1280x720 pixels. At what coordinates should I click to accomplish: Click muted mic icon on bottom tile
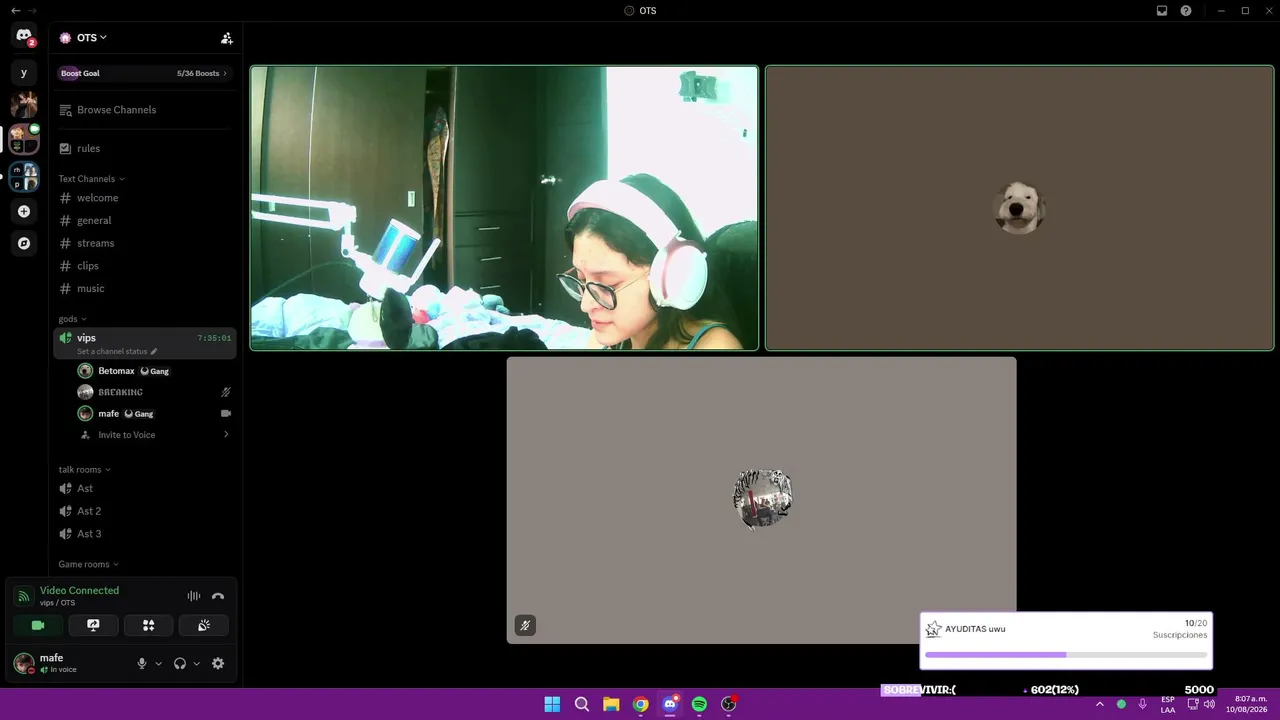[525, 625]
